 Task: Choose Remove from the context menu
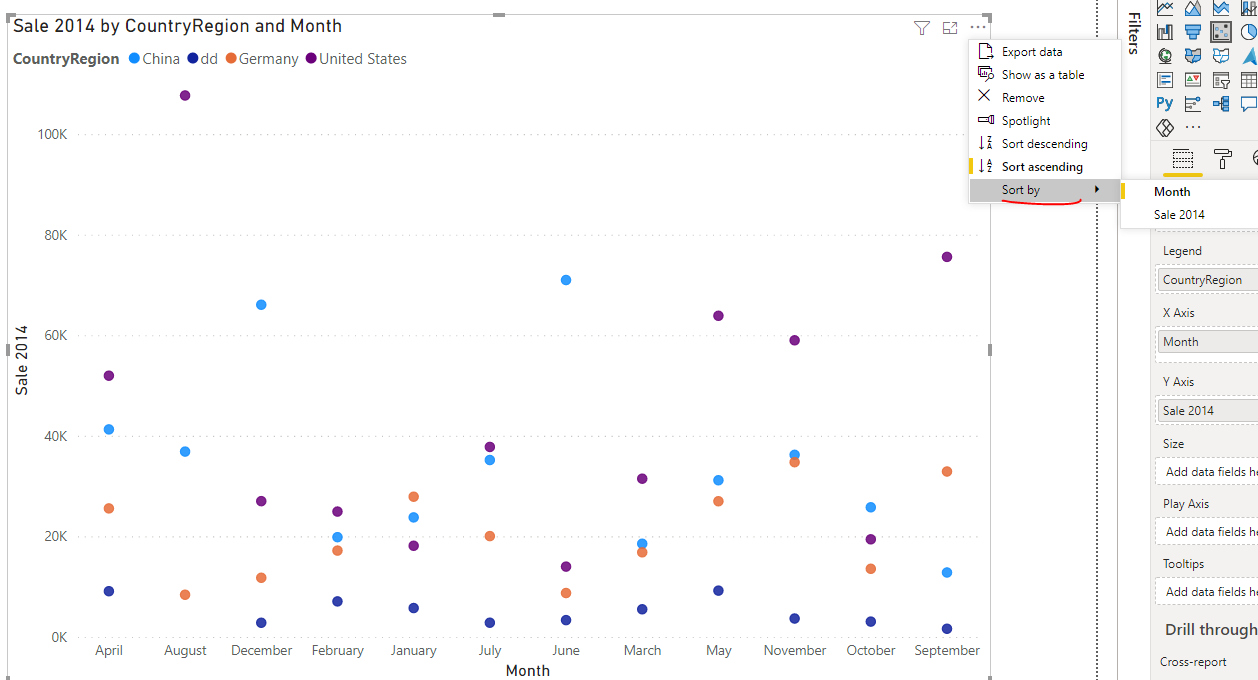pos(1045,98)
